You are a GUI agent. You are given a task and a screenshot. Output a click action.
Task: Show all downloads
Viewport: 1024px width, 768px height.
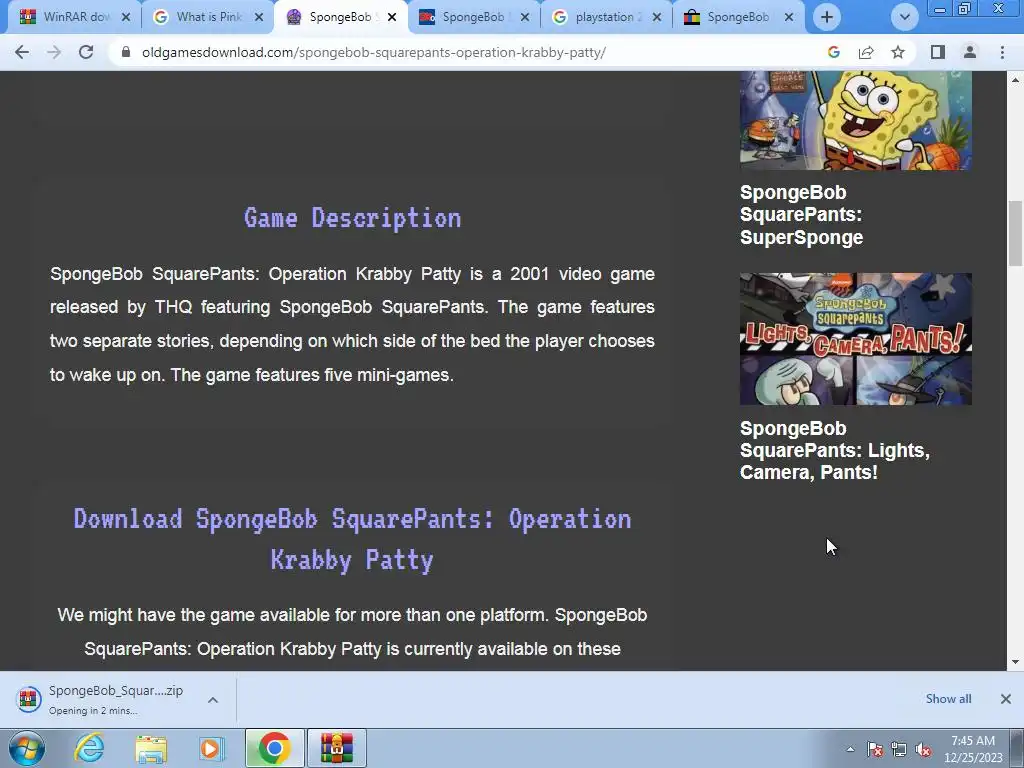948,699
